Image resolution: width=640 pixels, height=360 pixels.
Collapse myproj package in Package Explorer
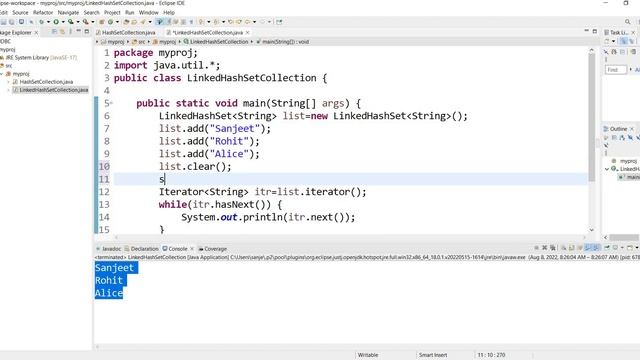pos(2,74)
